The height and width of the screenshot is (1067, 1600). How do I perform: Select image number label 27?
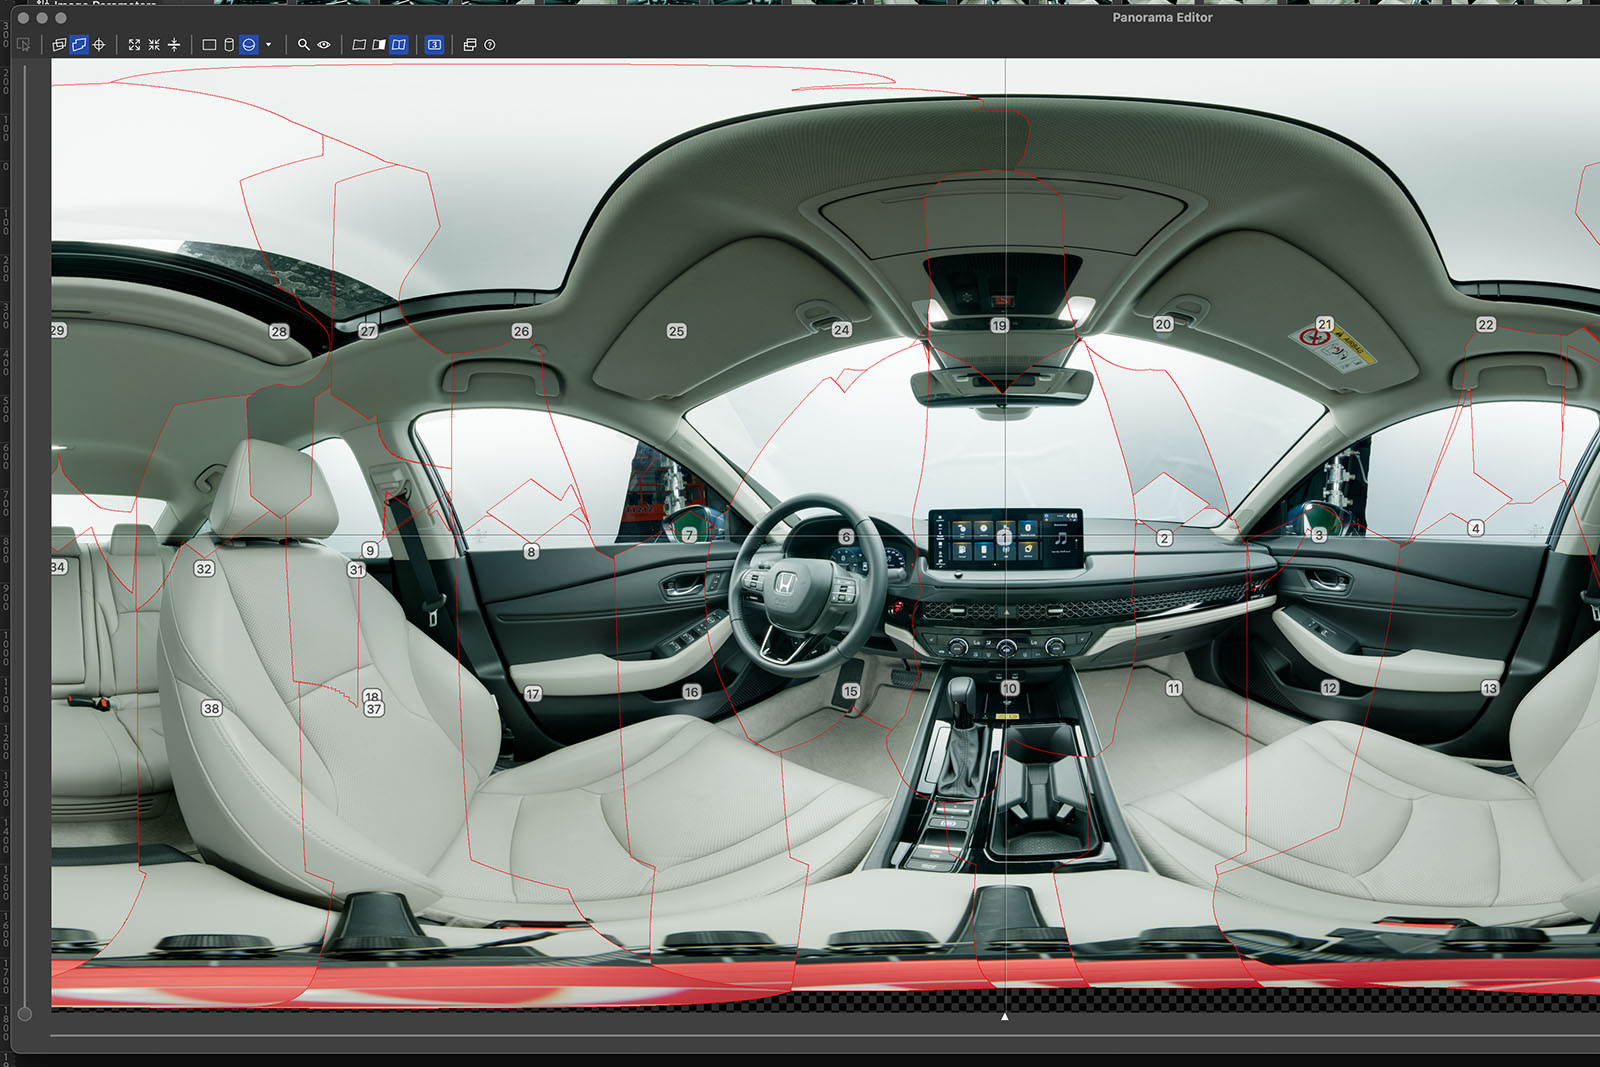click(x=368, y=331)
